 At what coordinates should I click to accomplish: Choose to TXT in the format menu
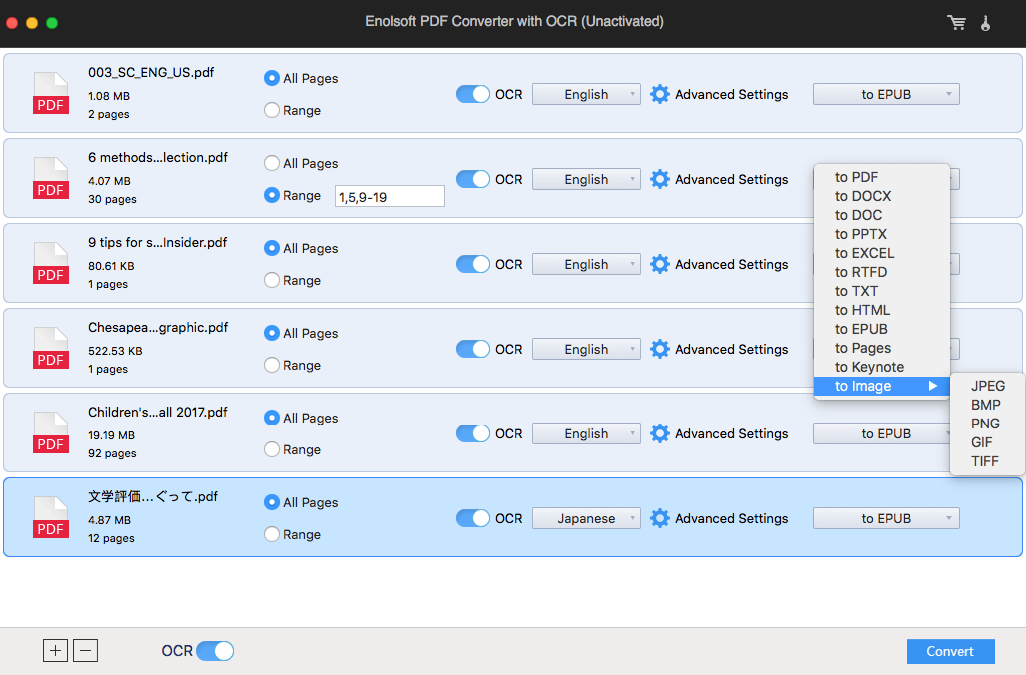click(881, 291)
